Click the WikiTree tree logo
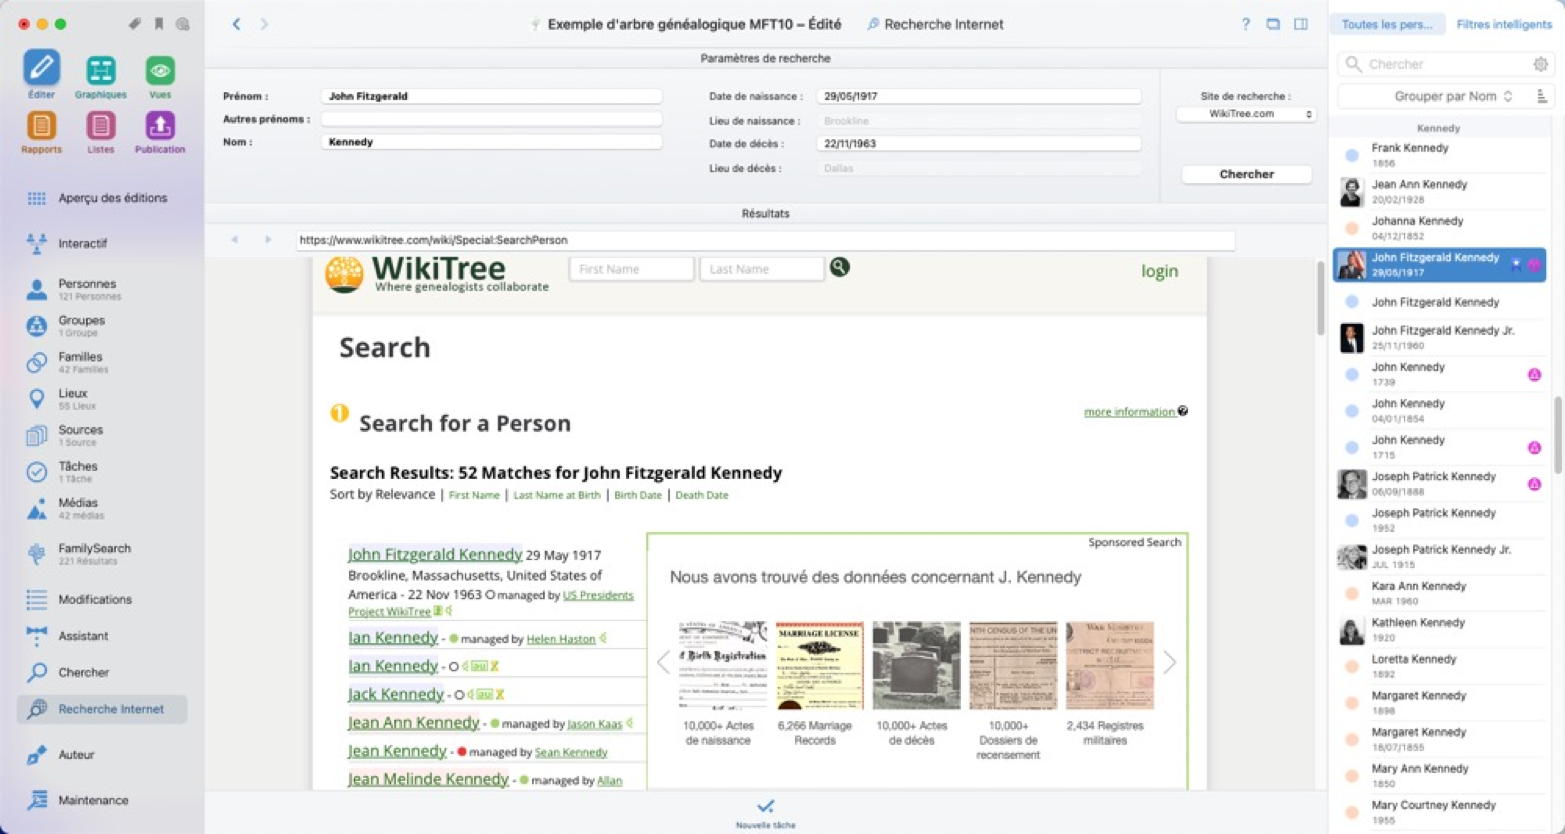This screenshot has height=834, width=1565. 344,274
